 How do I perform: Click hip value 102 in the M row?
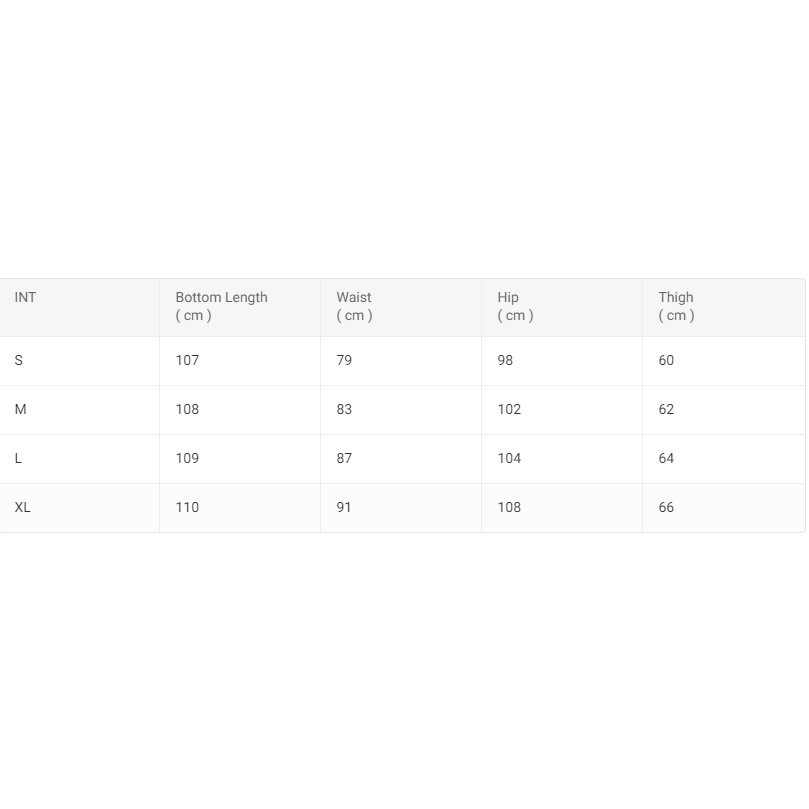pos(509,409)
